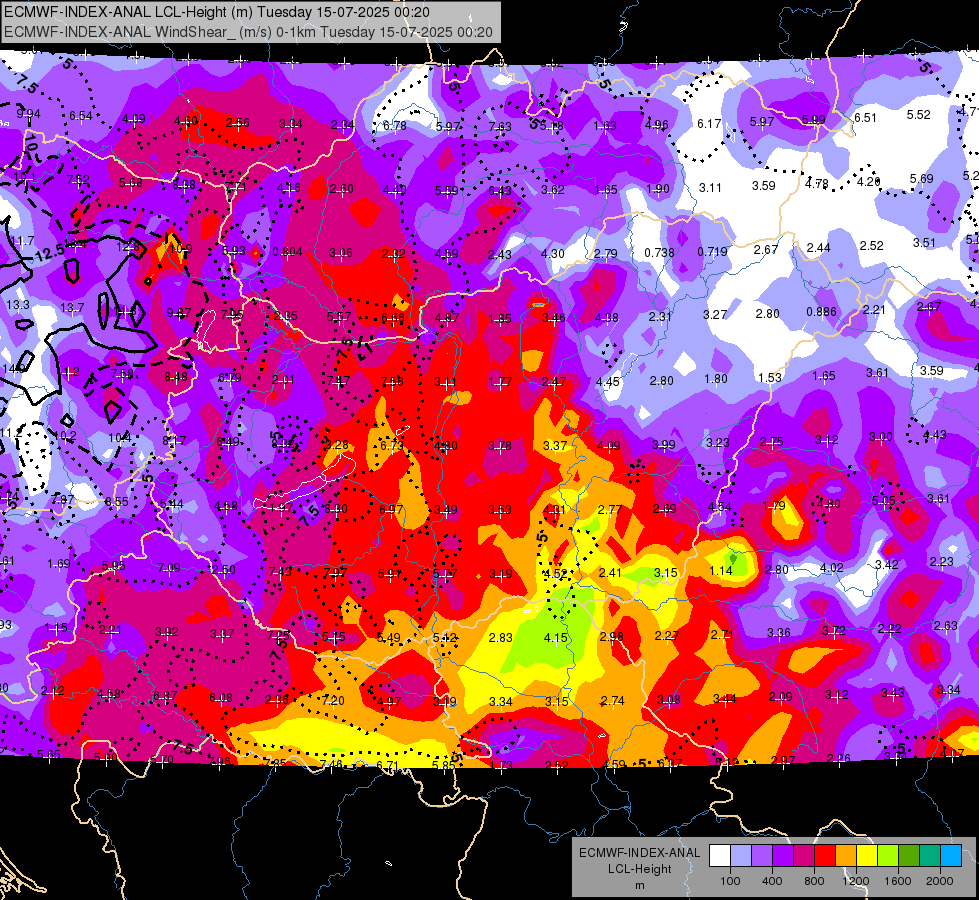The width and height of the screenshot is (979, 900).
Task: Click the wind shear value 0.804
Action: pyautogui.click(x=288, y=252)
